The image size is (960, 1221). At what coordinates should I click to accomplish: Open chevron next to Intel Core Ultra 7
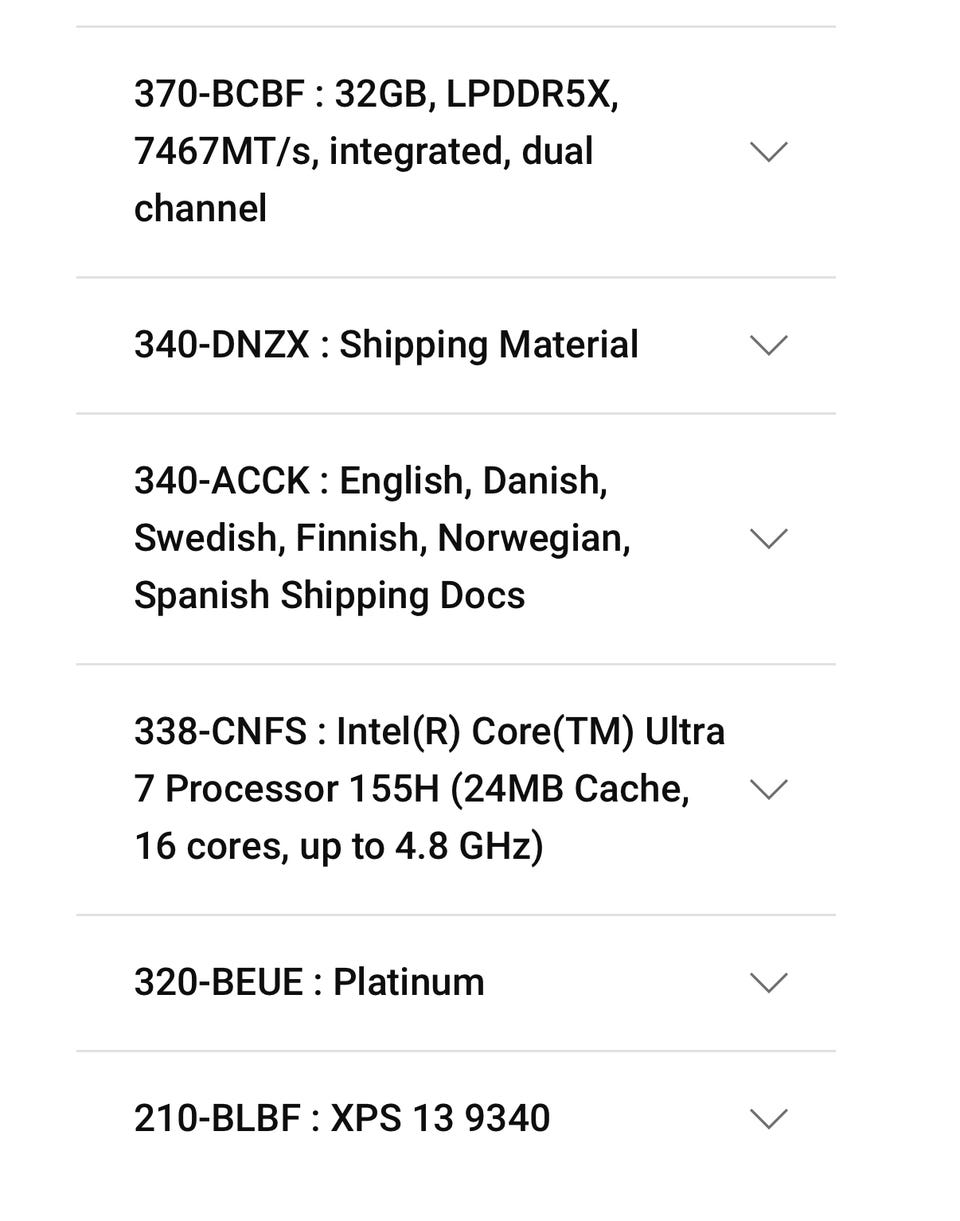(x=768, y=789)
